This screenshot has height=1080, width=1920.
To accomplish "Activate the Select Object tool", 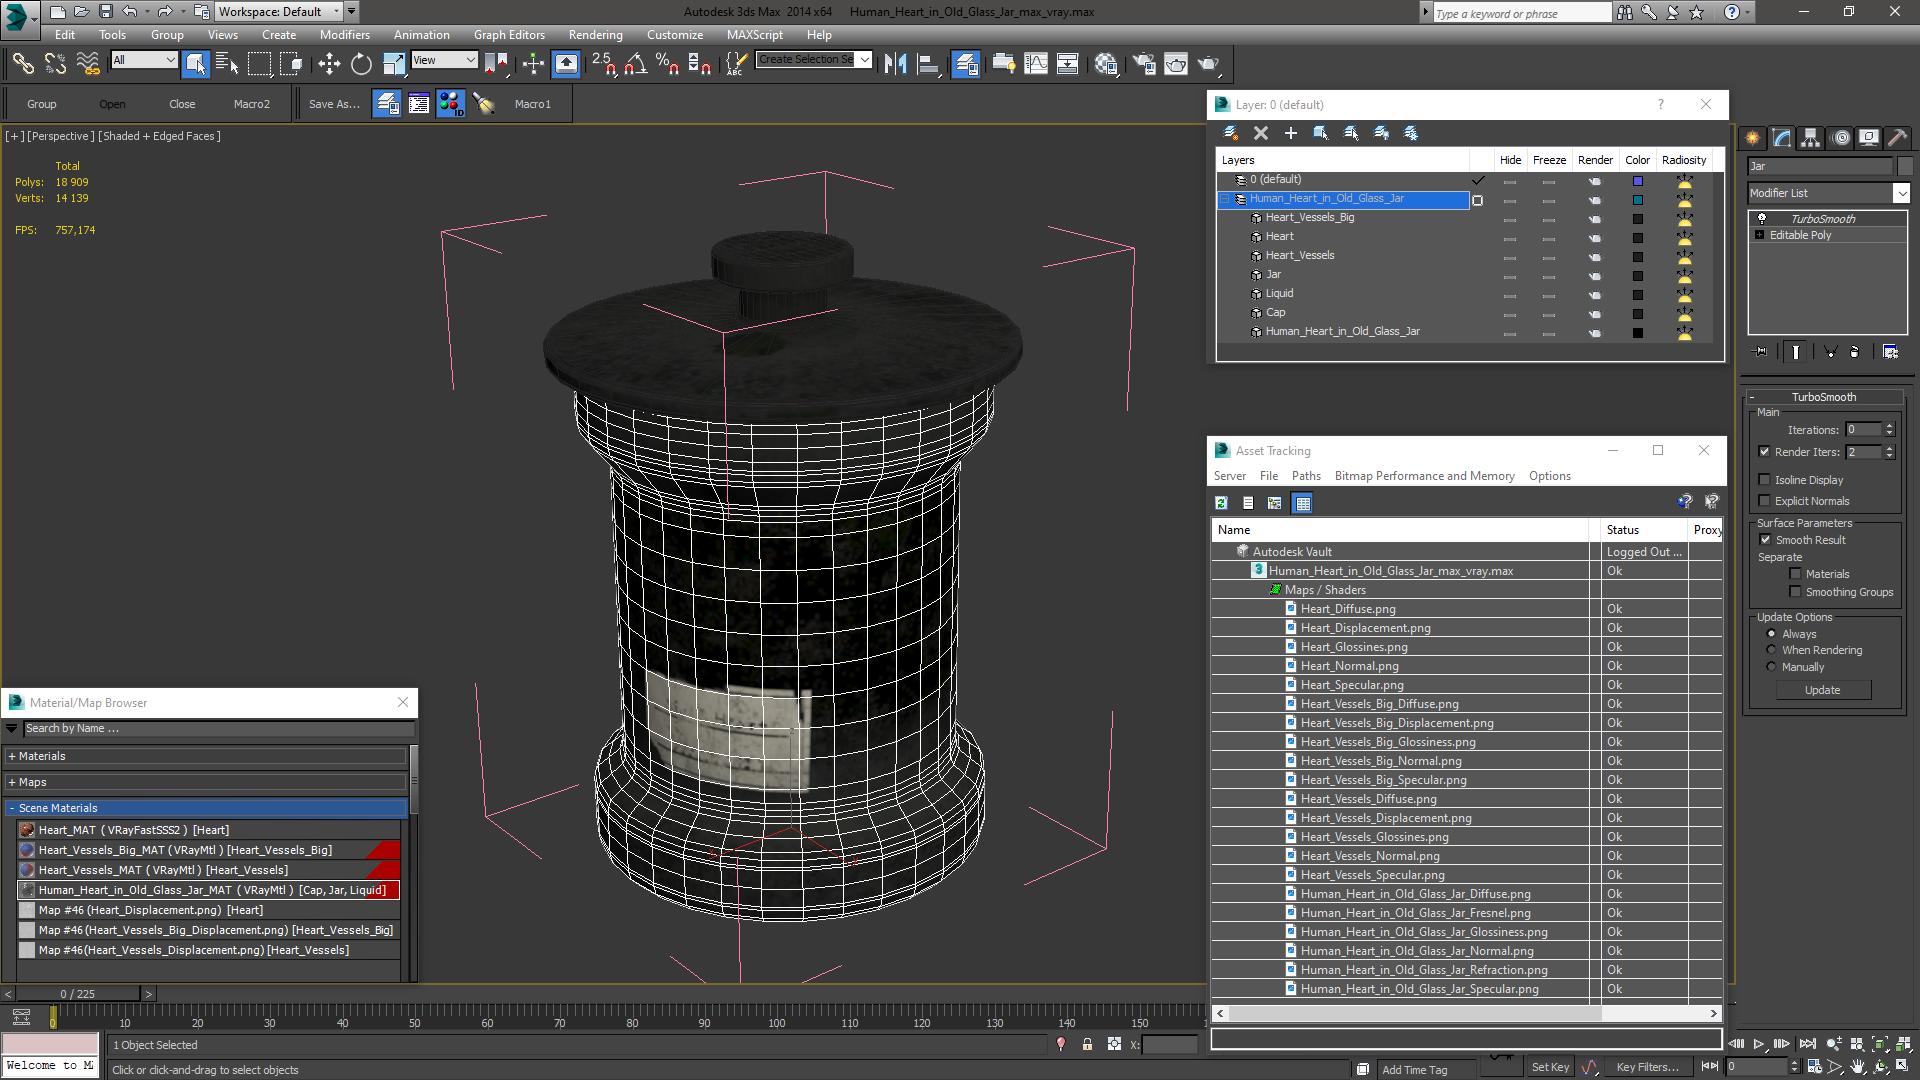I will (x=195, y=64).
